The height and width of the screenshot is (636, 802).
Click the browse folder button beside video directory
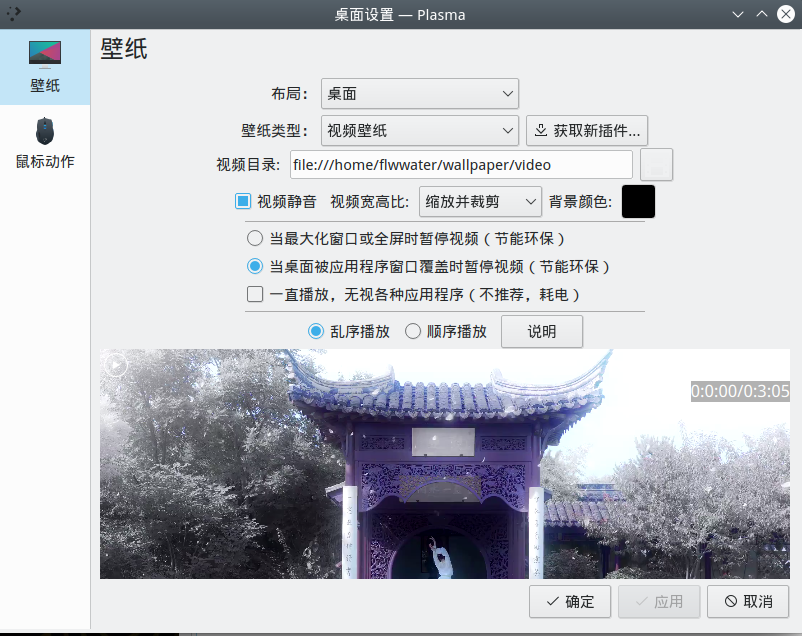(656, 165)
